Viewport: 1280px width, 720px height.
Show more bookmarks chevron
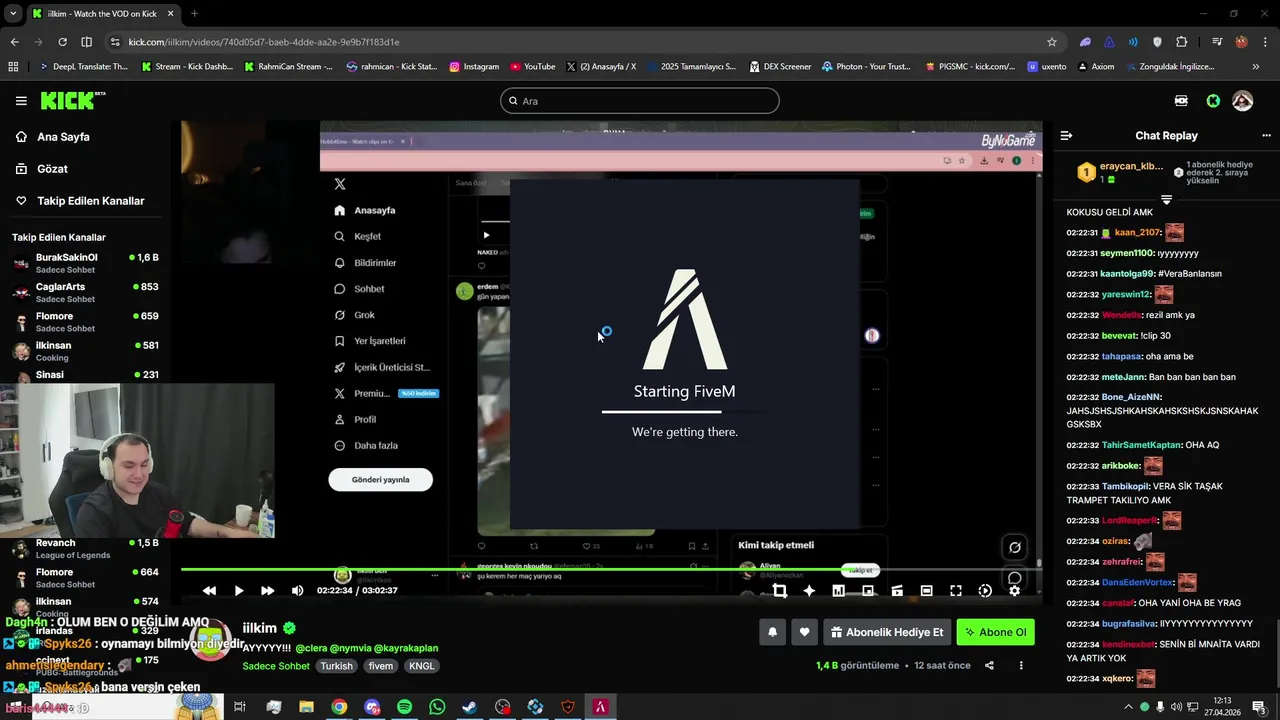click(1256, 67)
